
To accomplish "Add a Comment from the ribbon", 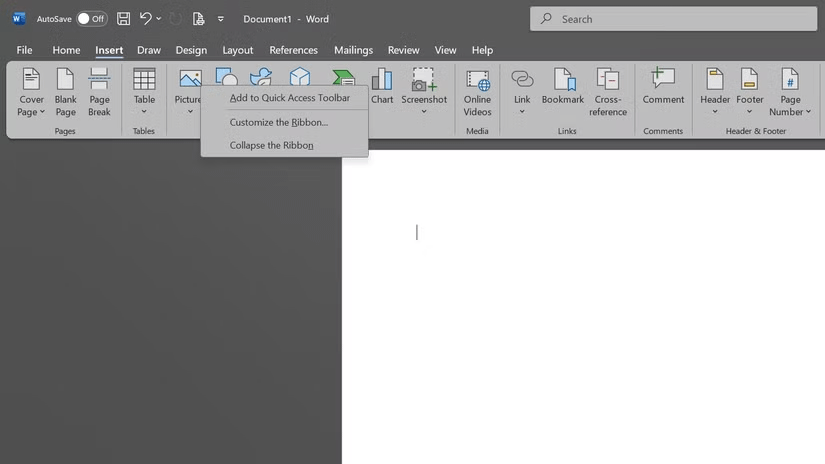I will click(663, 88).
